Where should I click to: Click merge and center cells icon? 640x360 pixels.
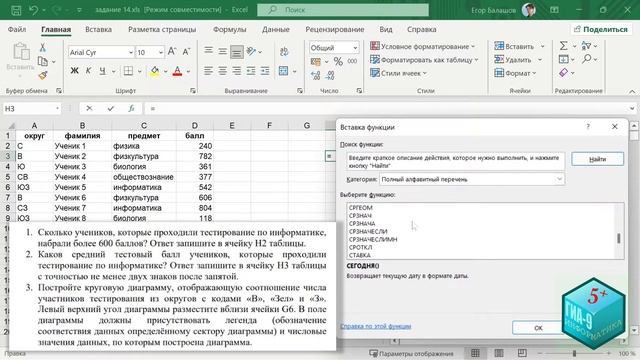[283, 71]
